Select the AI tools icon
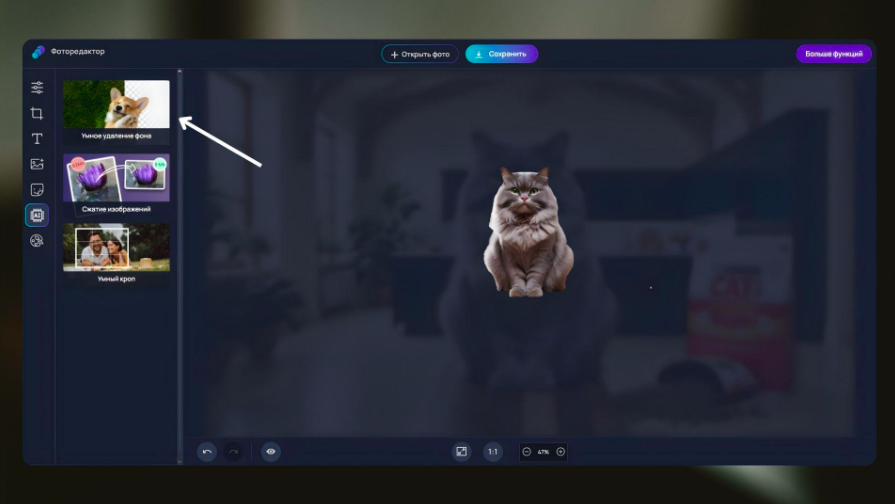895x504 pixels. 37,215
